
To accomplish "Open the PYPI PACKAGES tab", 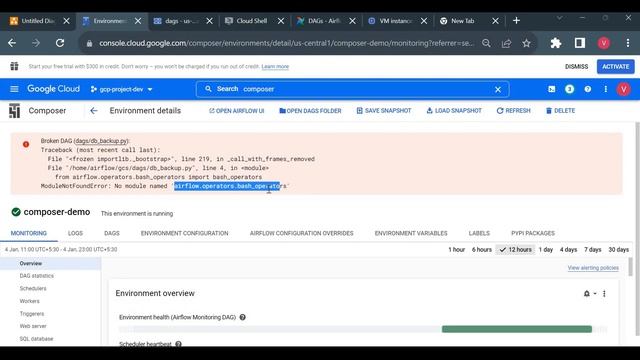I will tap(533, 233).
